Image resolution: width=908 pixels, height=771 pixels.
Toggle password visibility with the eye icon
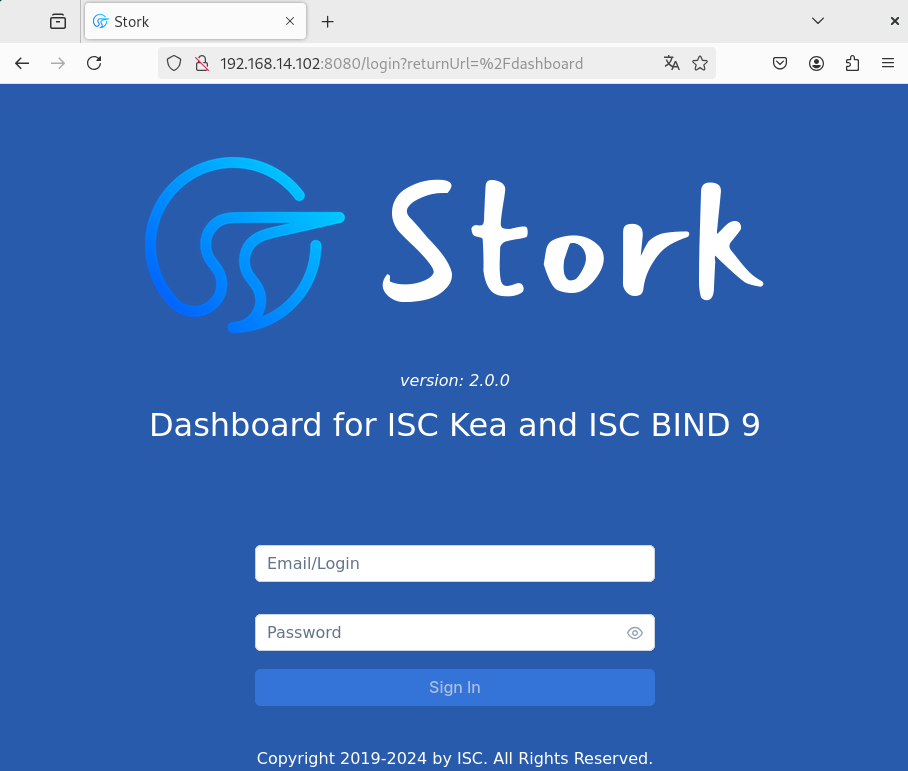tap(635, 632)
